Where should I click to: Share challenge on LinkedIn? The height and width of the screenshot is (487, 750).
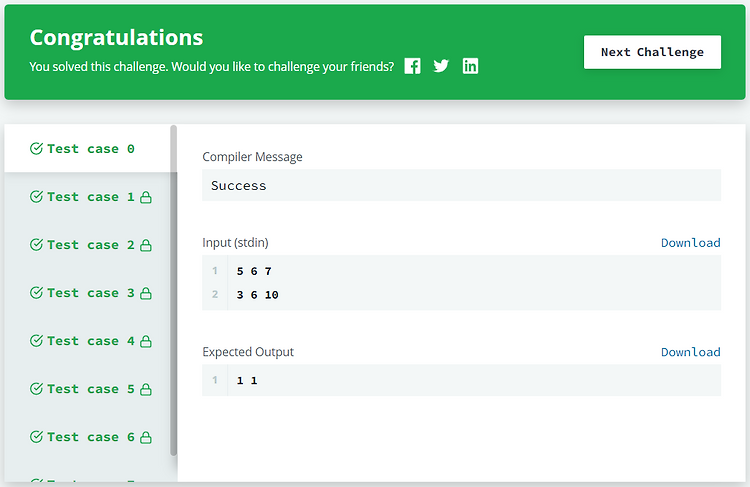(470, 66)
